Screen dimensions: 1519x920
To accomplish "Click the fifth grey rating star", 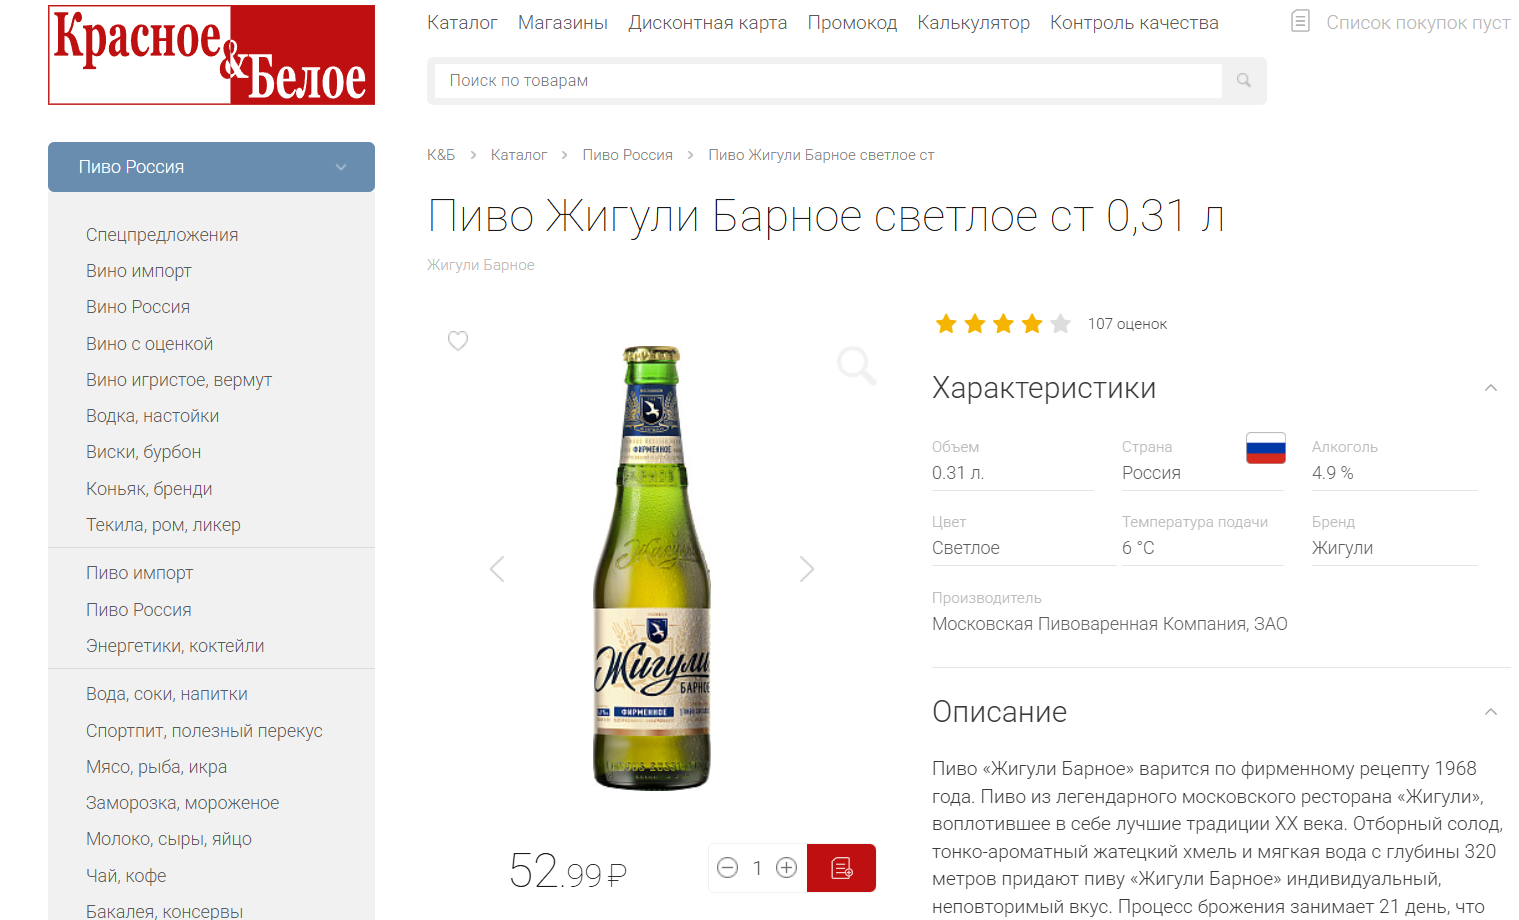I will click(x=1061, y=324).
